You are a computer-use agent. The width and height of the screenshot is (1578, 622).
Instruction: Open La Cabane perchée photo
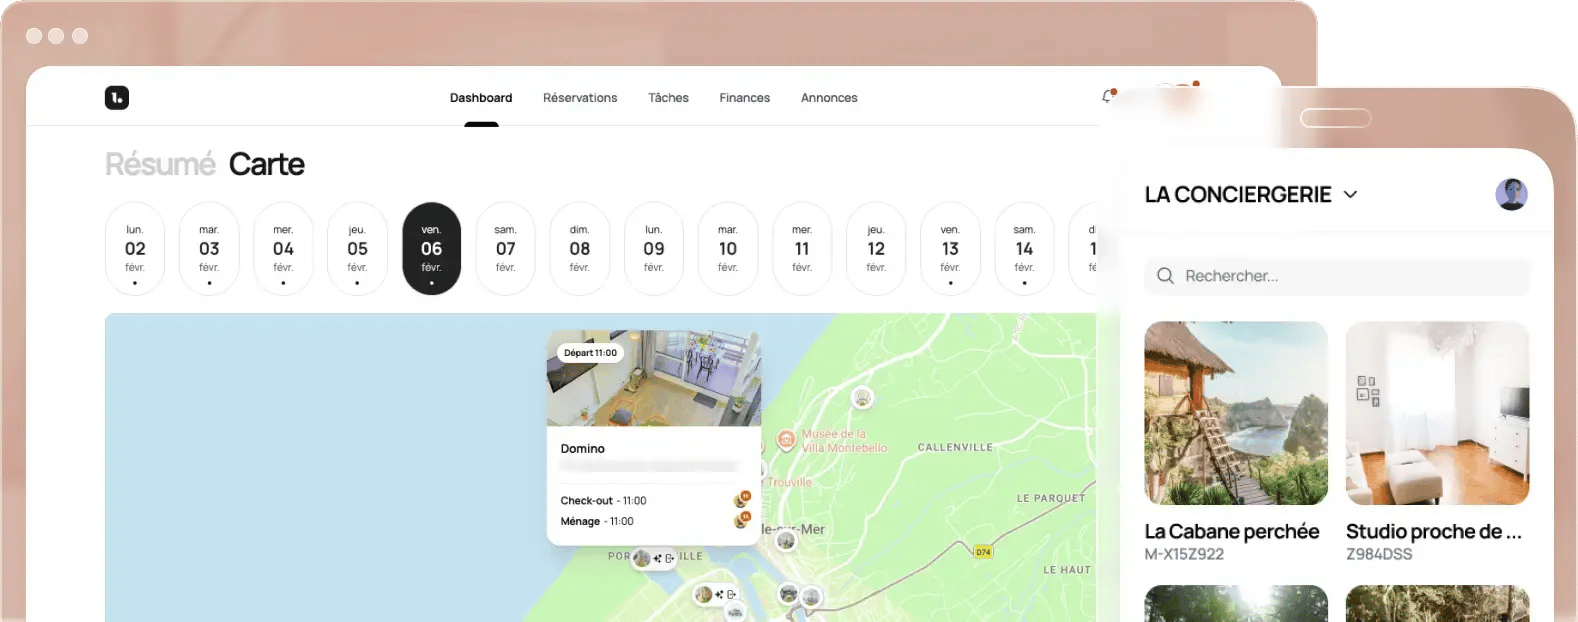[1236, 413]
